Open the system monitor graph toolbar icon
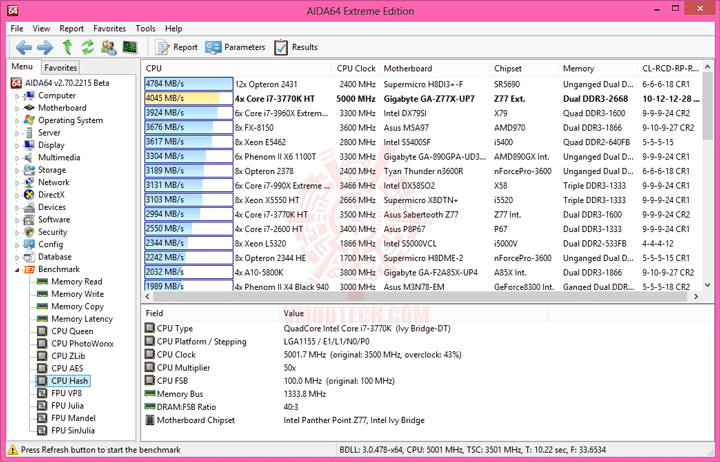 click(130, 47)
